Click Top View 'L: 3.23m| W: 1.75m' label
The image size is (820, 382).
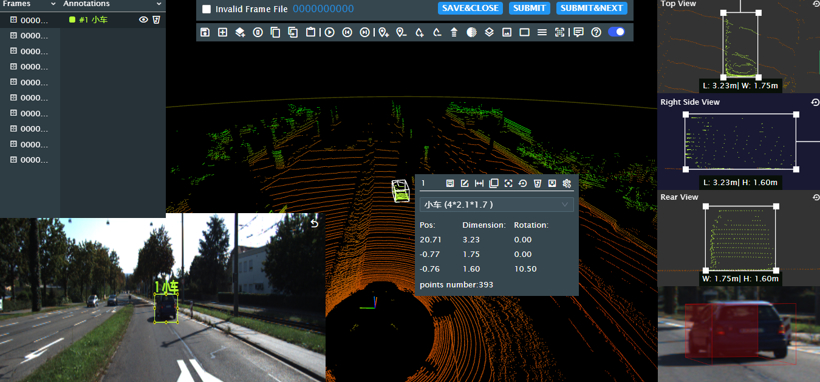coord(741,86)
